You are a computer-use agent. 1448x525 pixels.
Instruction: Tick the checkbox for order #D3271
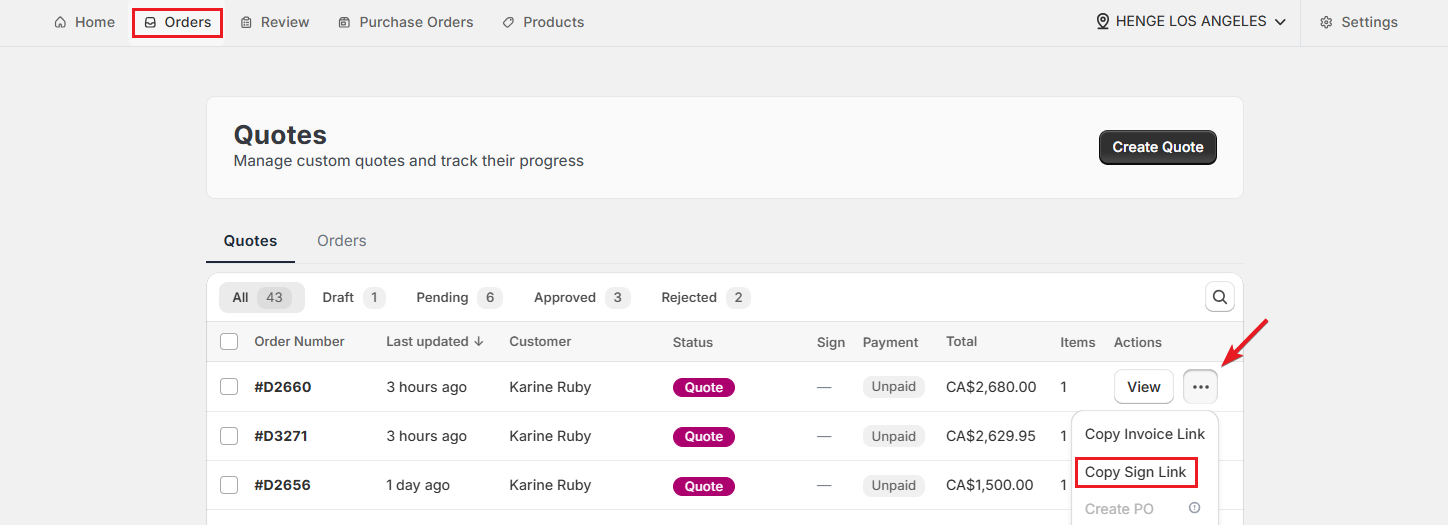click(229, 436)
